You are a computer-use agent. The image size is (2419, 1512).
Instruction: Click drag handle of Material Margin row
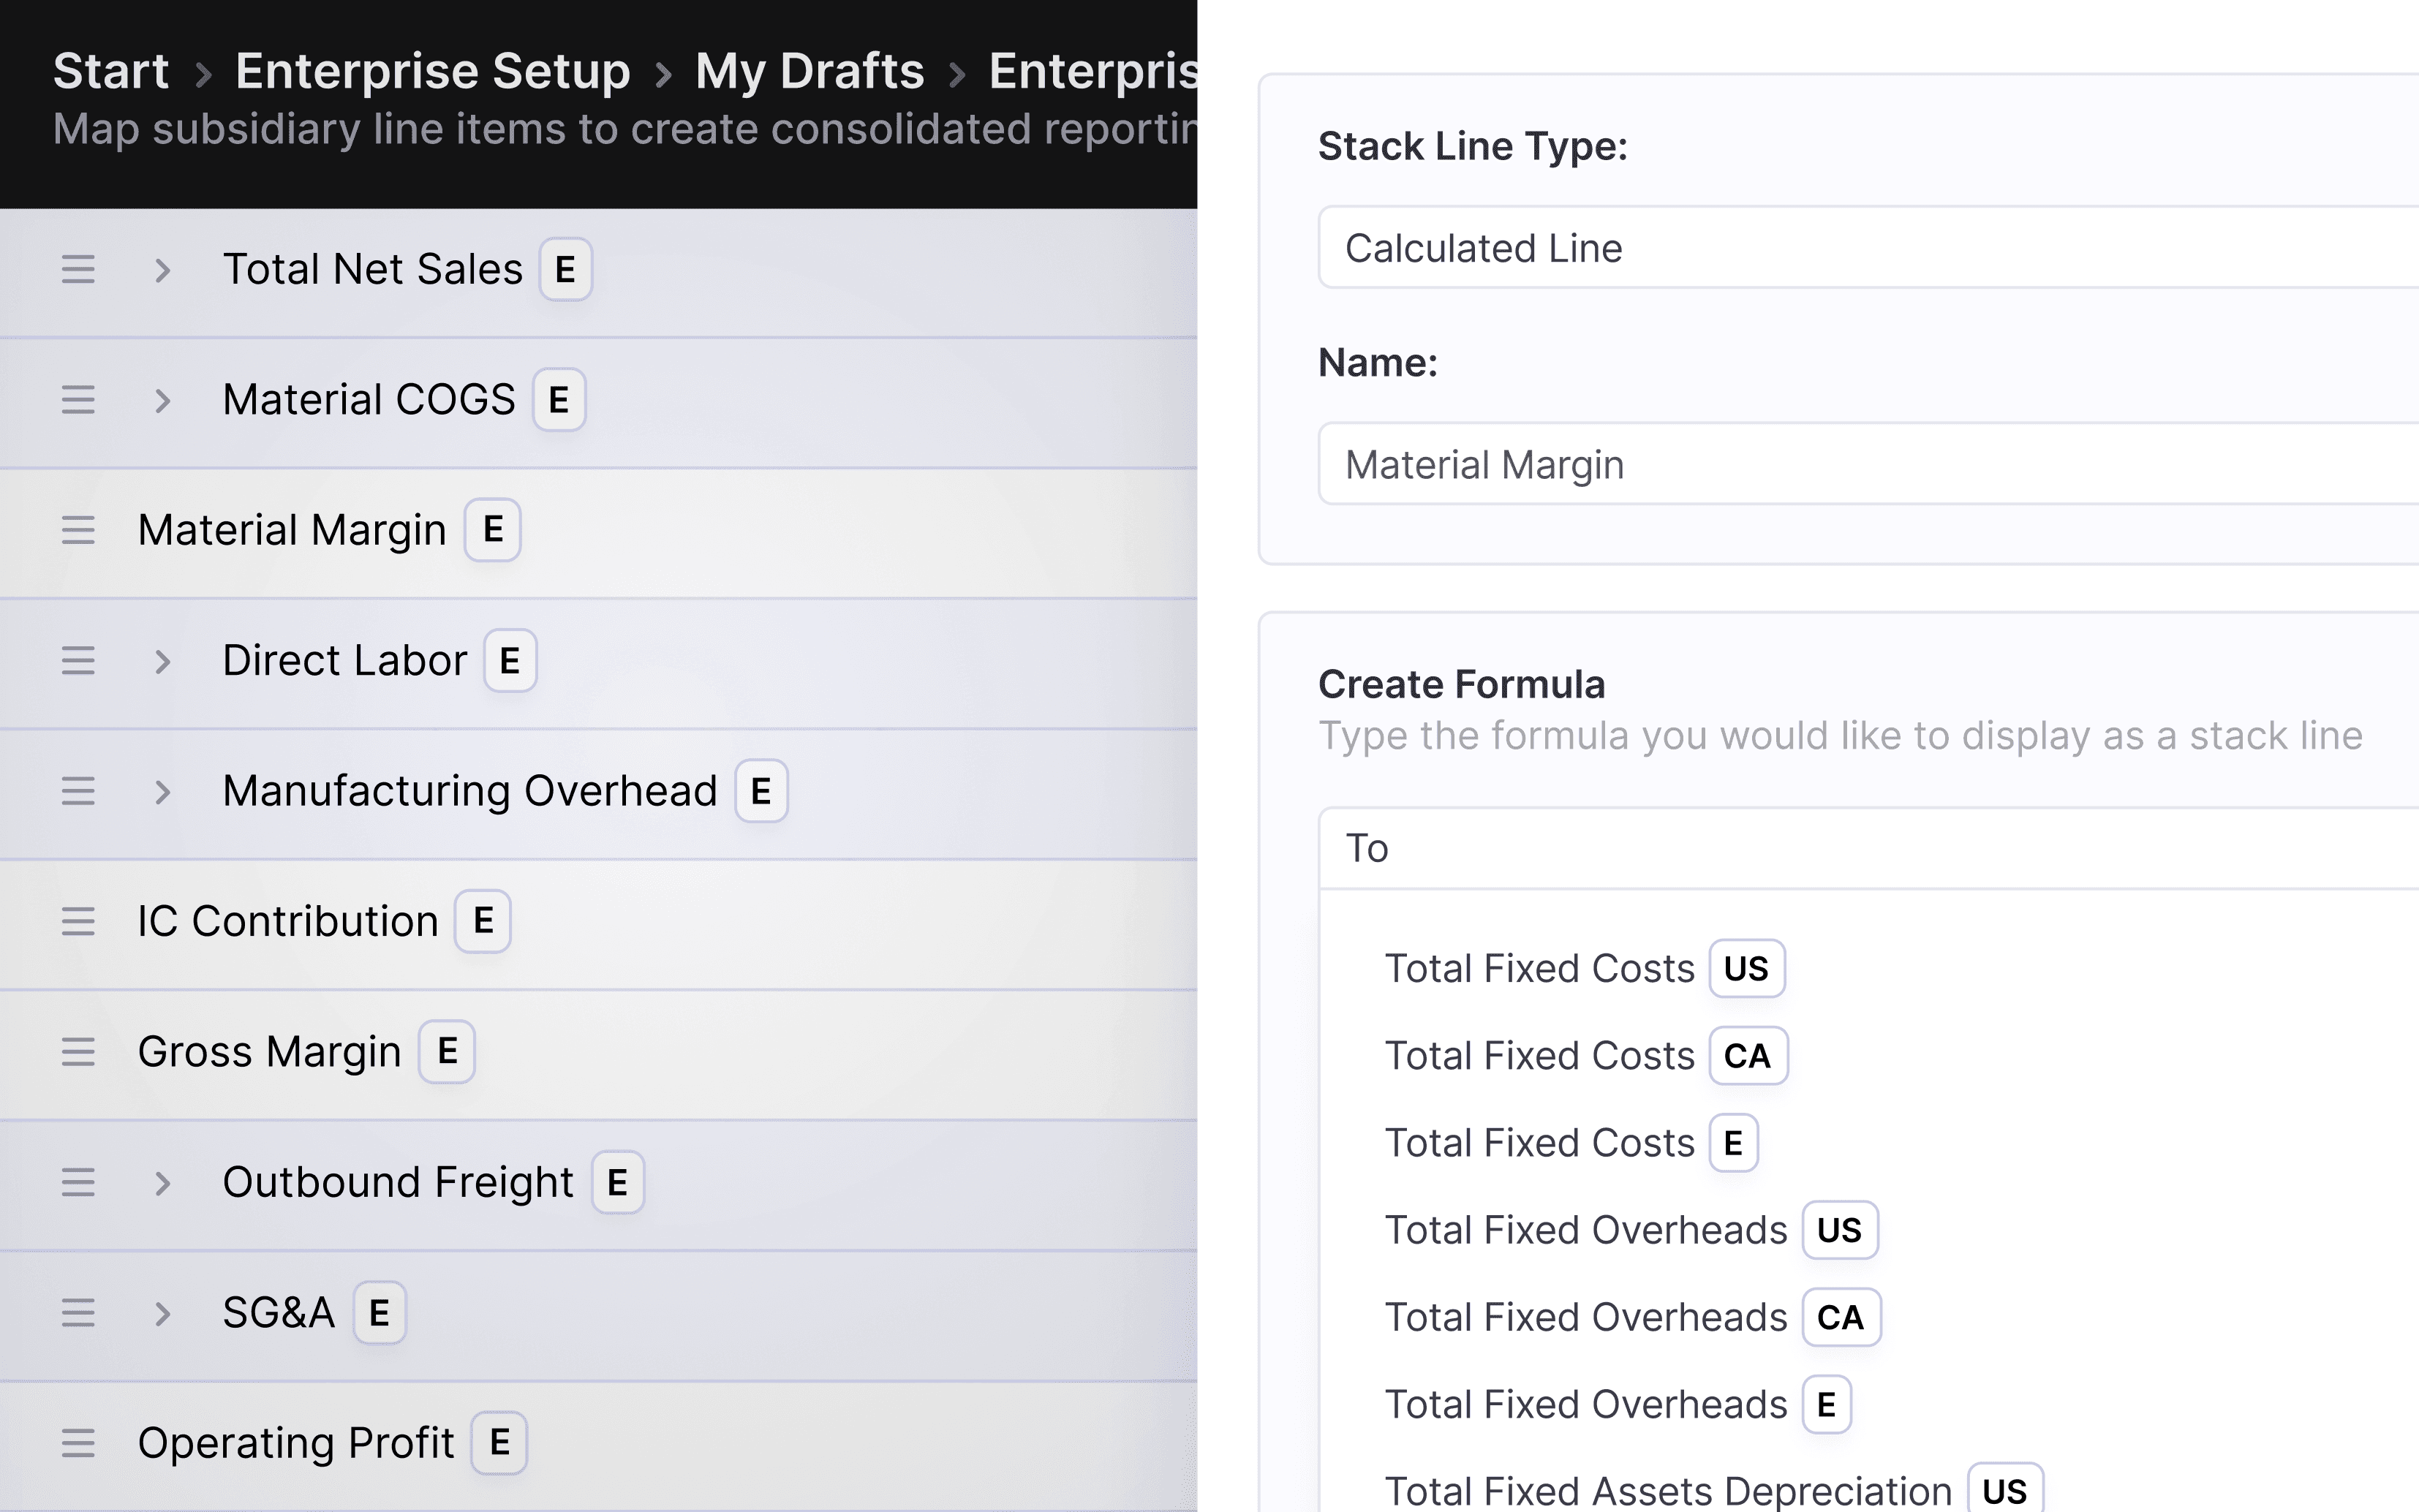(x=78, y=530)
